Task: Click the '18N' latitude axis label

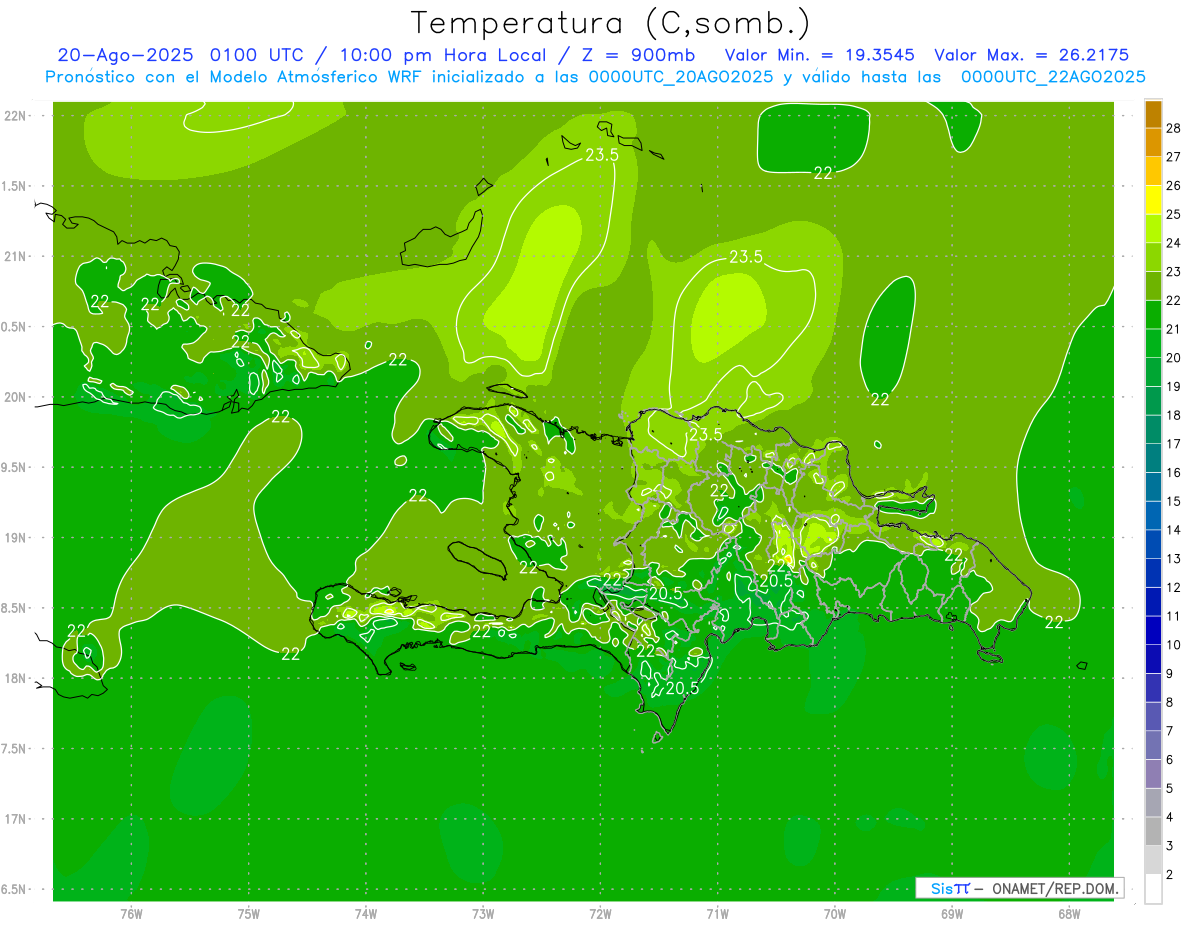Action: pyautogui.click(x=16, y=678)
